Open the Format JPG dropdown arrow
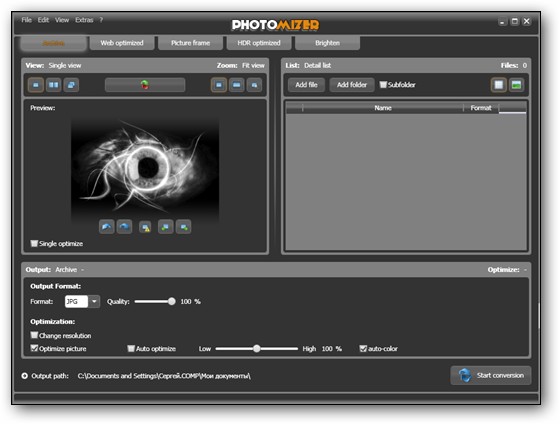The width and height of the screenshot is (560, 424). (94, 301)
